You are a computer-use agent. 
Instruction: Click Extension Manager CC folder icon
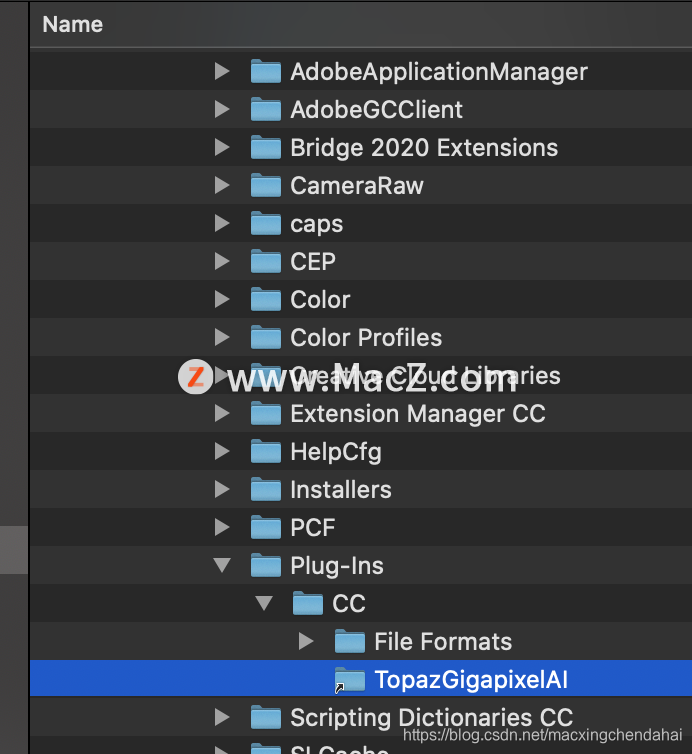[266, 413]
